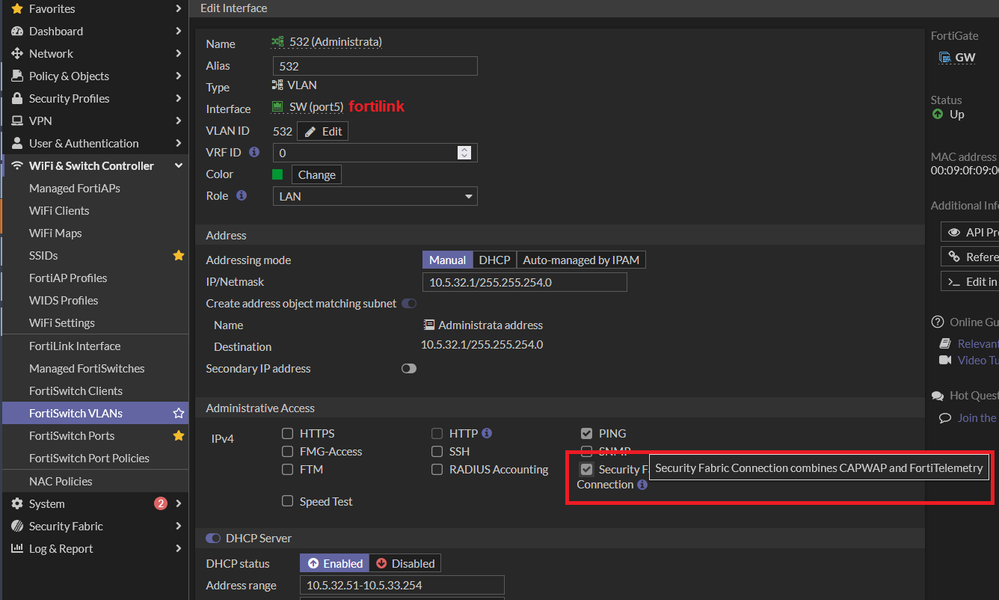Toggle the DHCP Server switch

[x=213, y=538]
